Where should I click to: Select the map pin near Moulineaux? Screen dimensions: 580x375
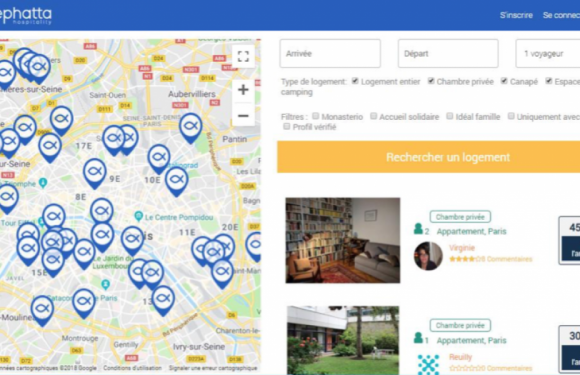(x=42, y=311)
